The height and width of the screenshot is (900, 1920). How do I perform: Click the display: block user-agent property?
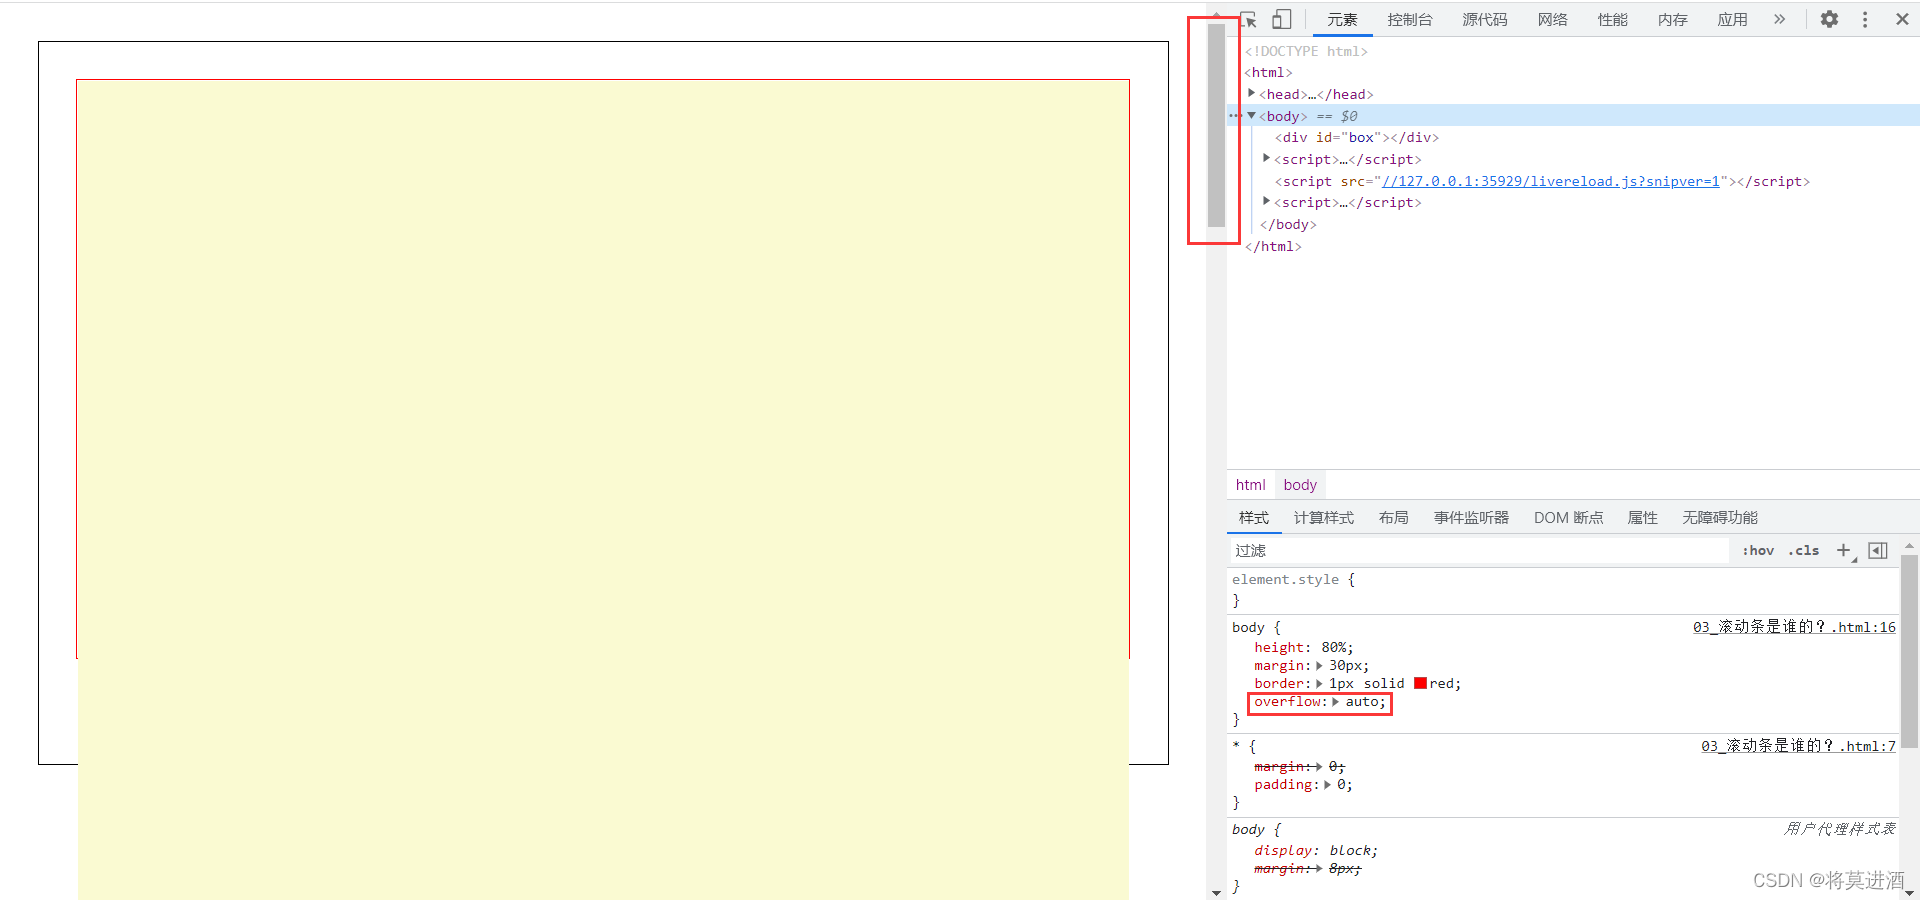pyautogui.click(x=1316, y=851)
